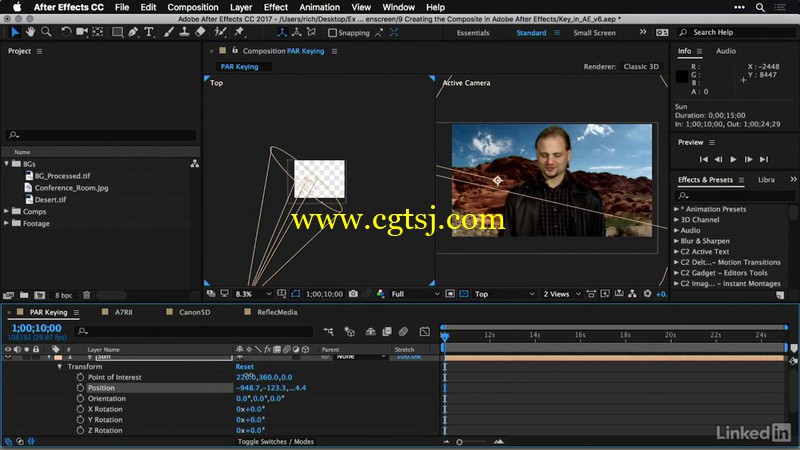Select the Hand tool
The image size is (800, 450).
31,32
